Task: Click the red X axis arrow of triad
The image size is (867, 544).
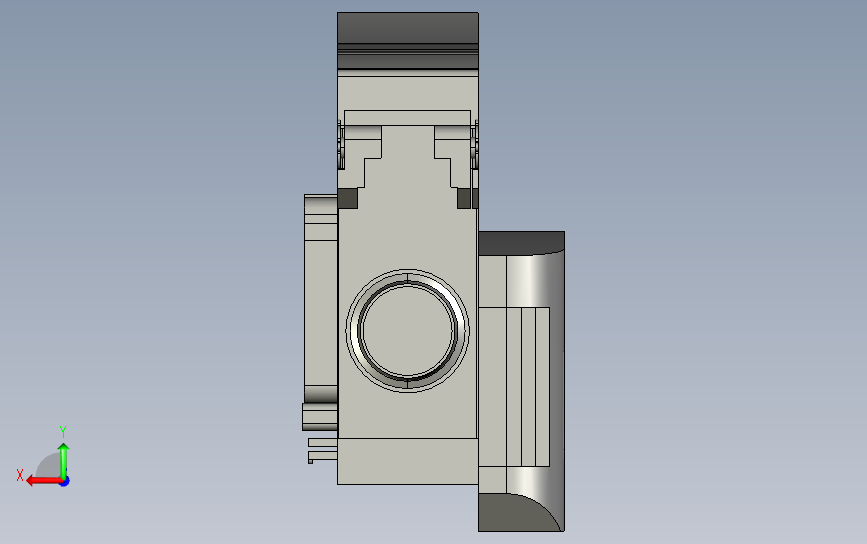Action: point(44,481)
